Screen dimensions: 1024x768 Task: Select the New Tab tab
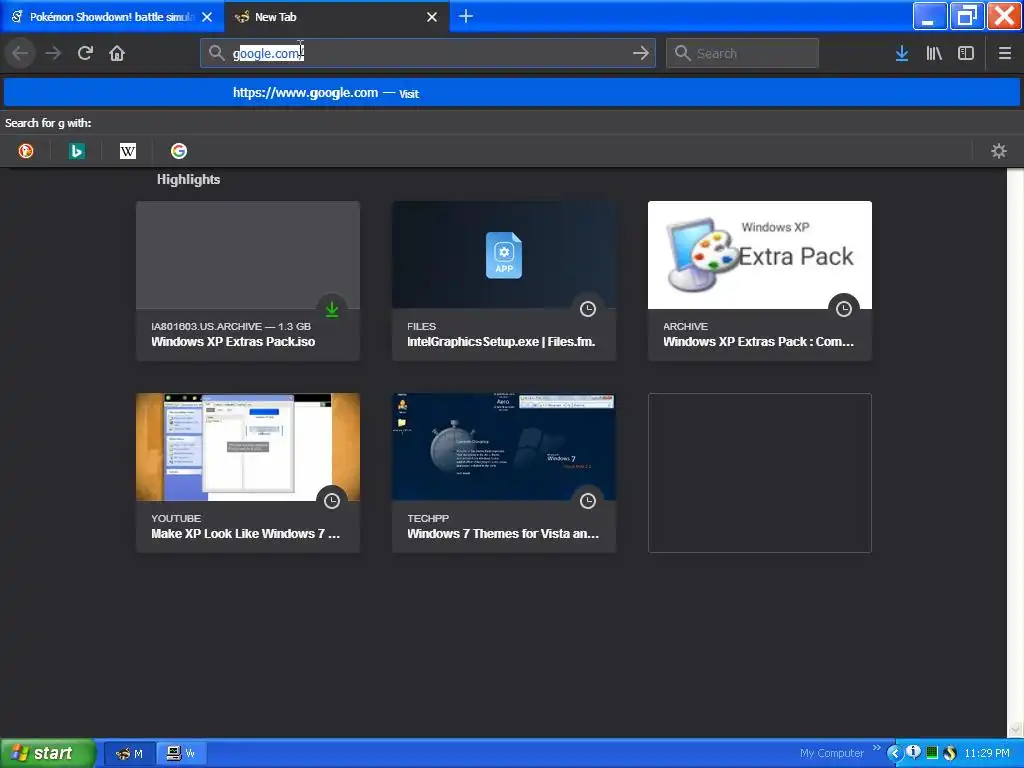[x=336, y=17]
